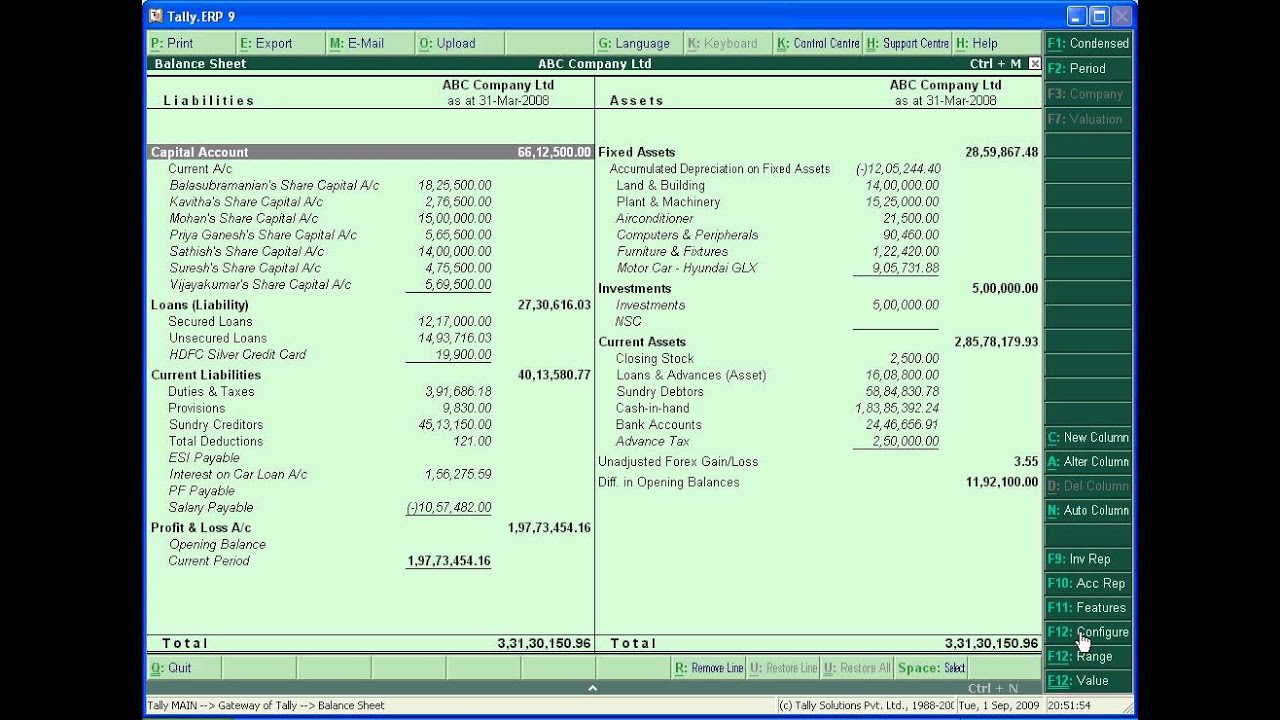Image resolution: width=1280 pixels, height=720 pixels.
Task: Click the Quit button
Action: click(183, 668)
